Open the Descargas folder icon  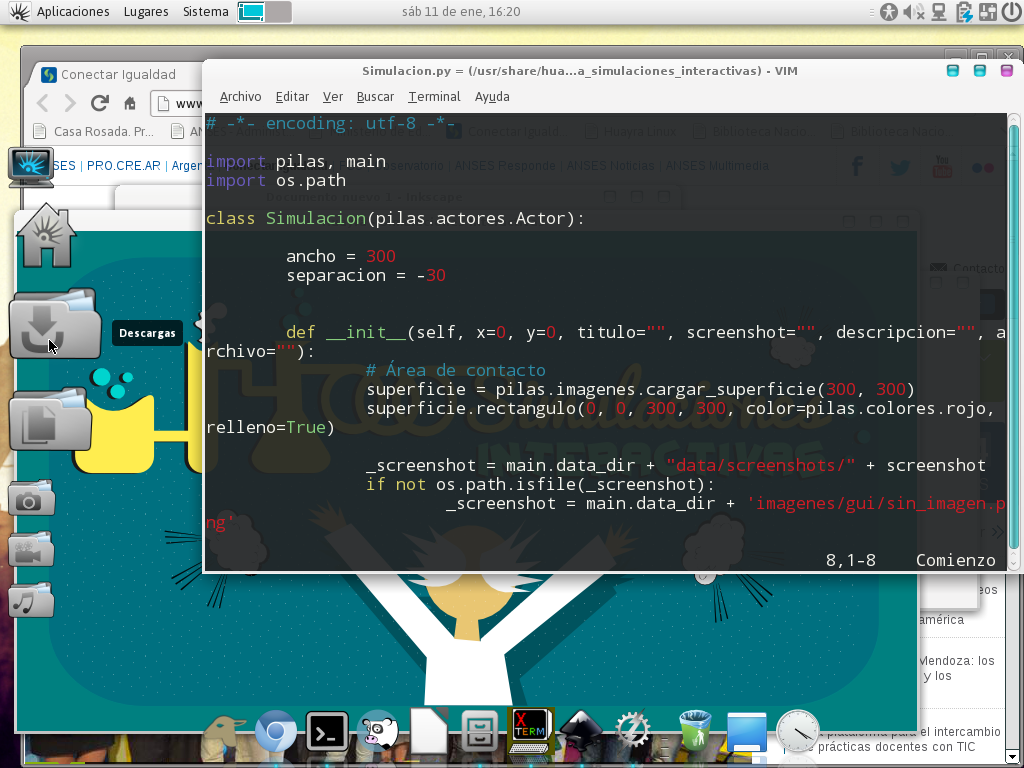(54, 324)
